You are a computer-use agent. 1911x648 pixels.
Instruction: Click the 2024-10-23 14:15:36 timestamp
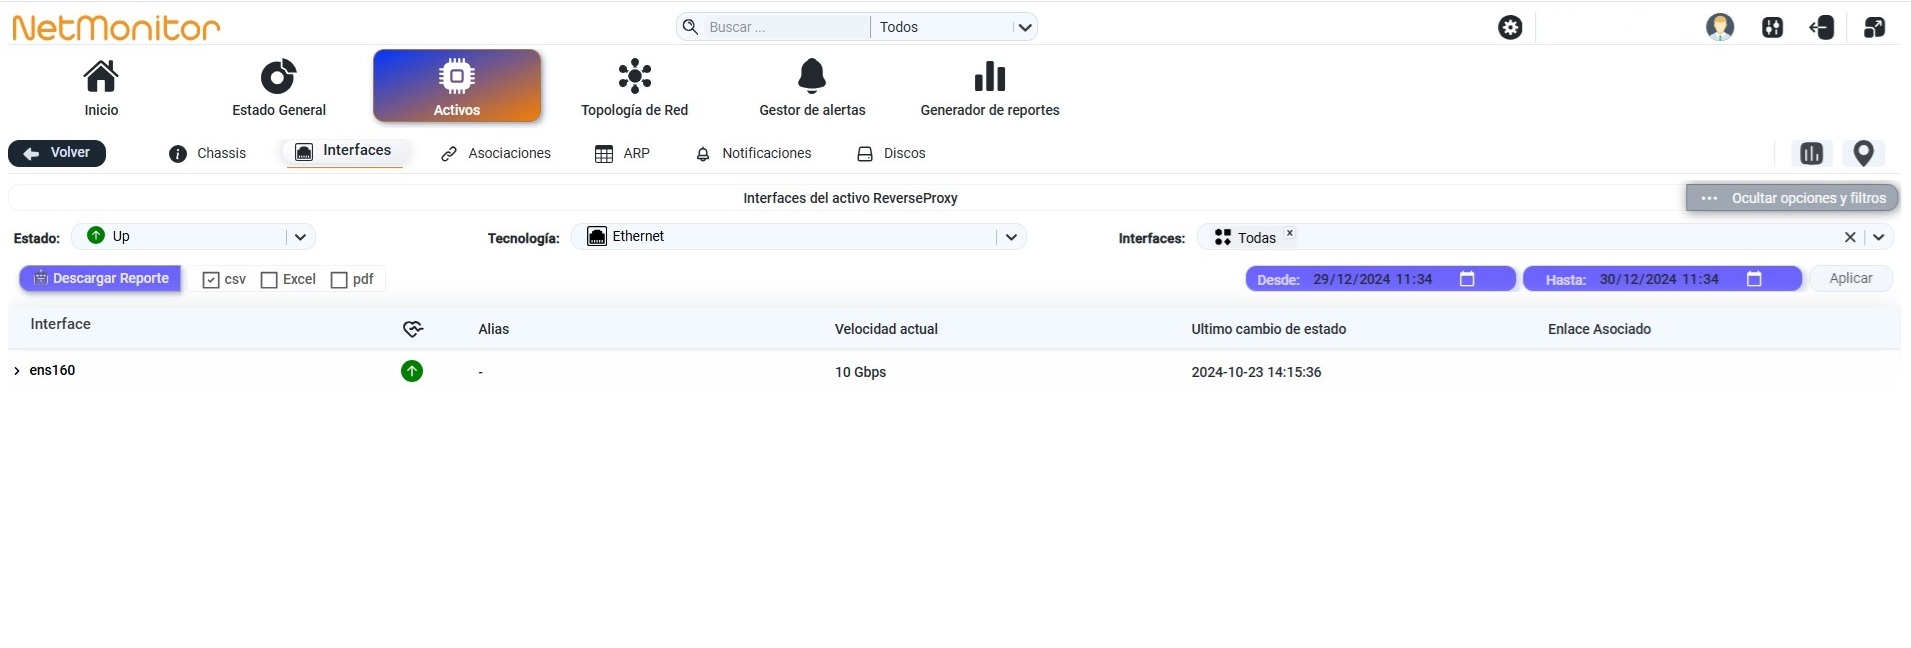click(x=1256, y=372)
